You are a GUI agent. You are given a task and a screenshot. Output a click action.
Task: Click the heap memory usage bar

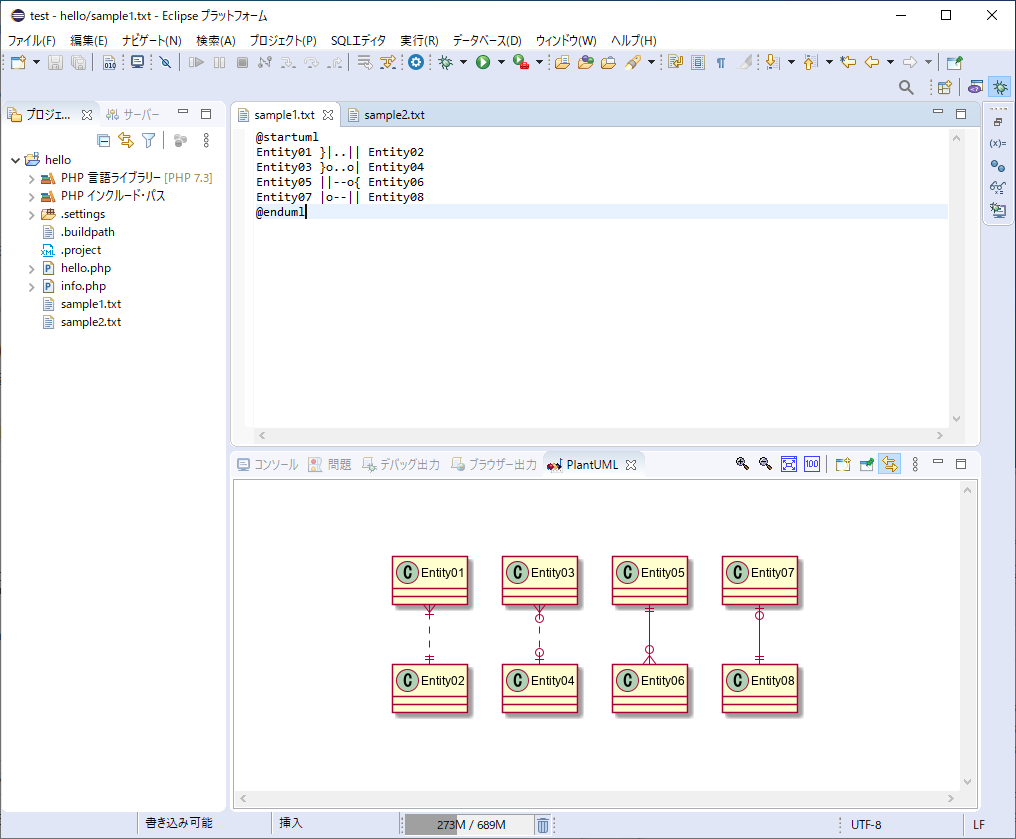468,825
